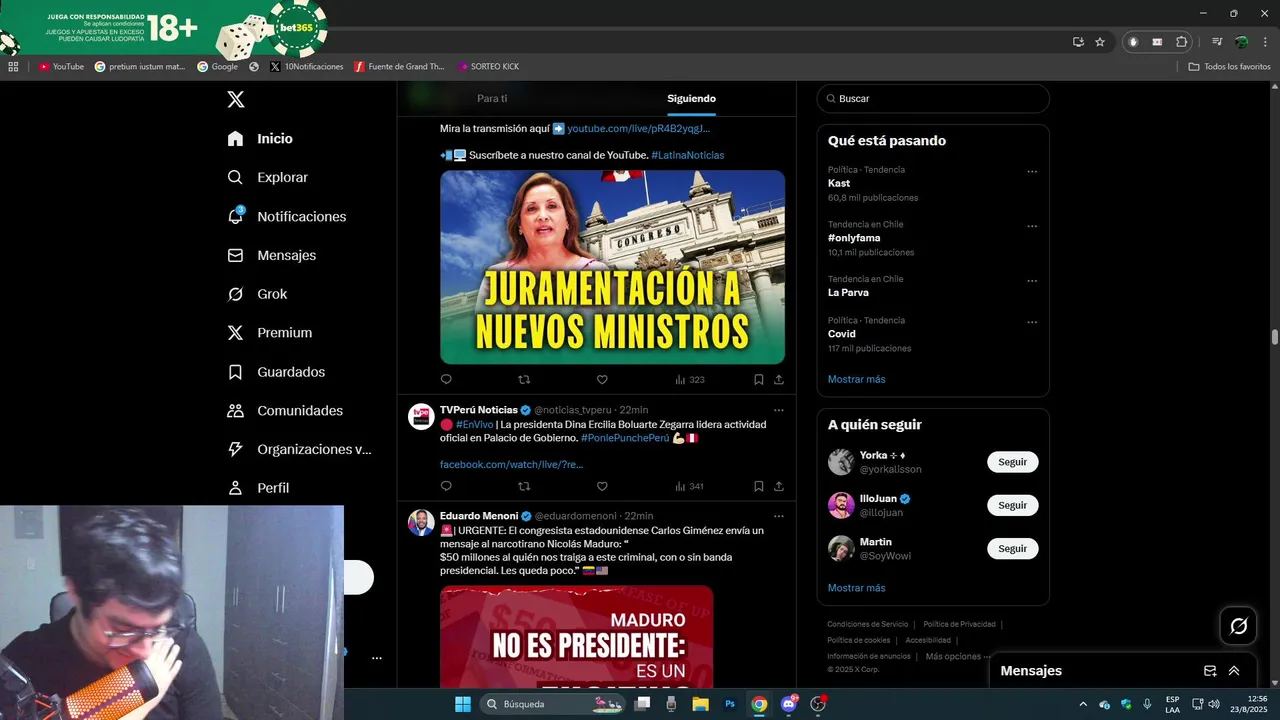Image resolution: width=1280 pixels, height=720 pixels.
Task: Repost the TVPerú Noticias post
Action: tap(524, 486)
